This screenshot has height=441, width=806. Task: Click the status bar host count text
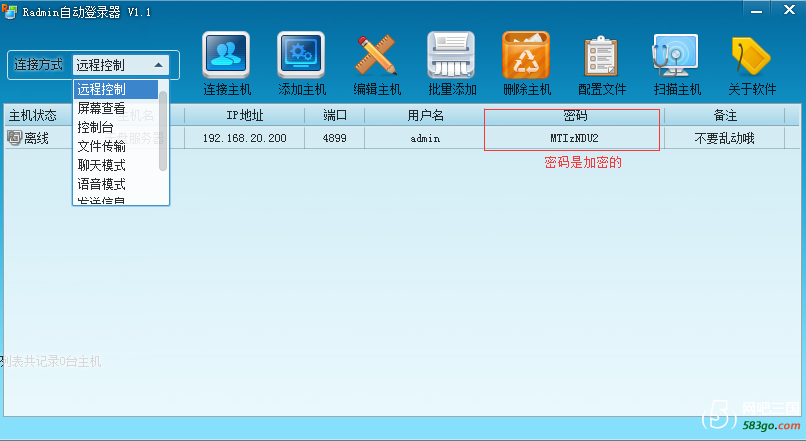pos(51,361)
